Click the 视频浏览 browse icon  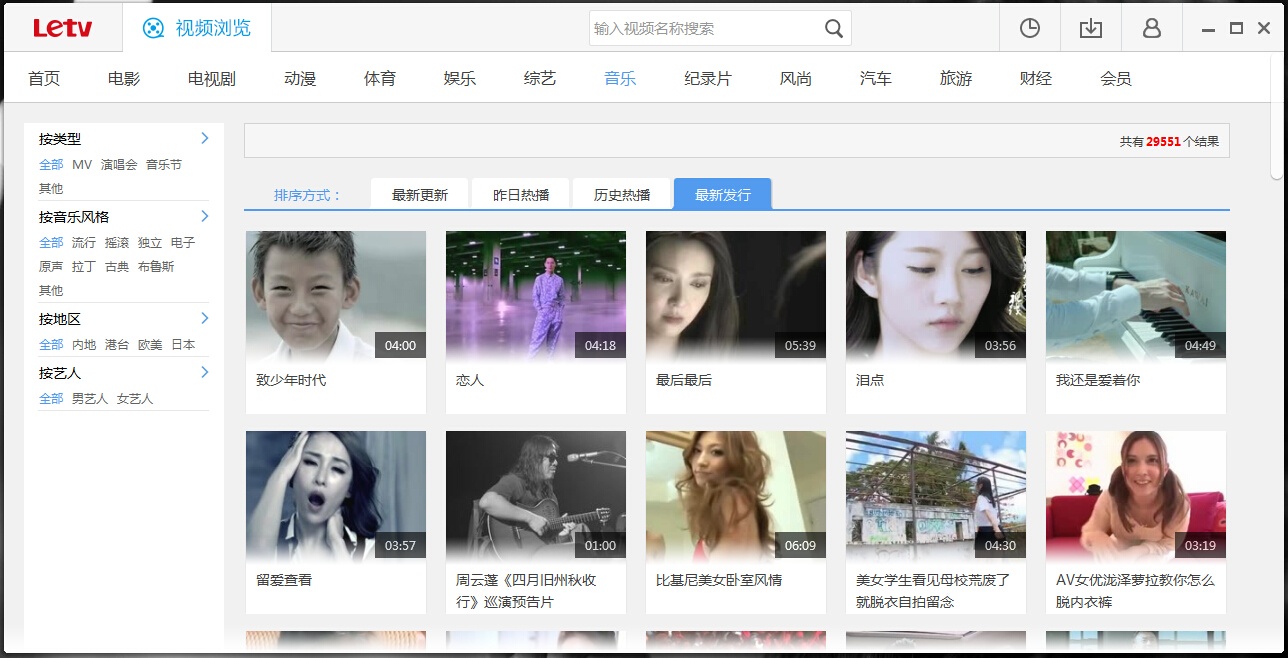pos(151,28)
